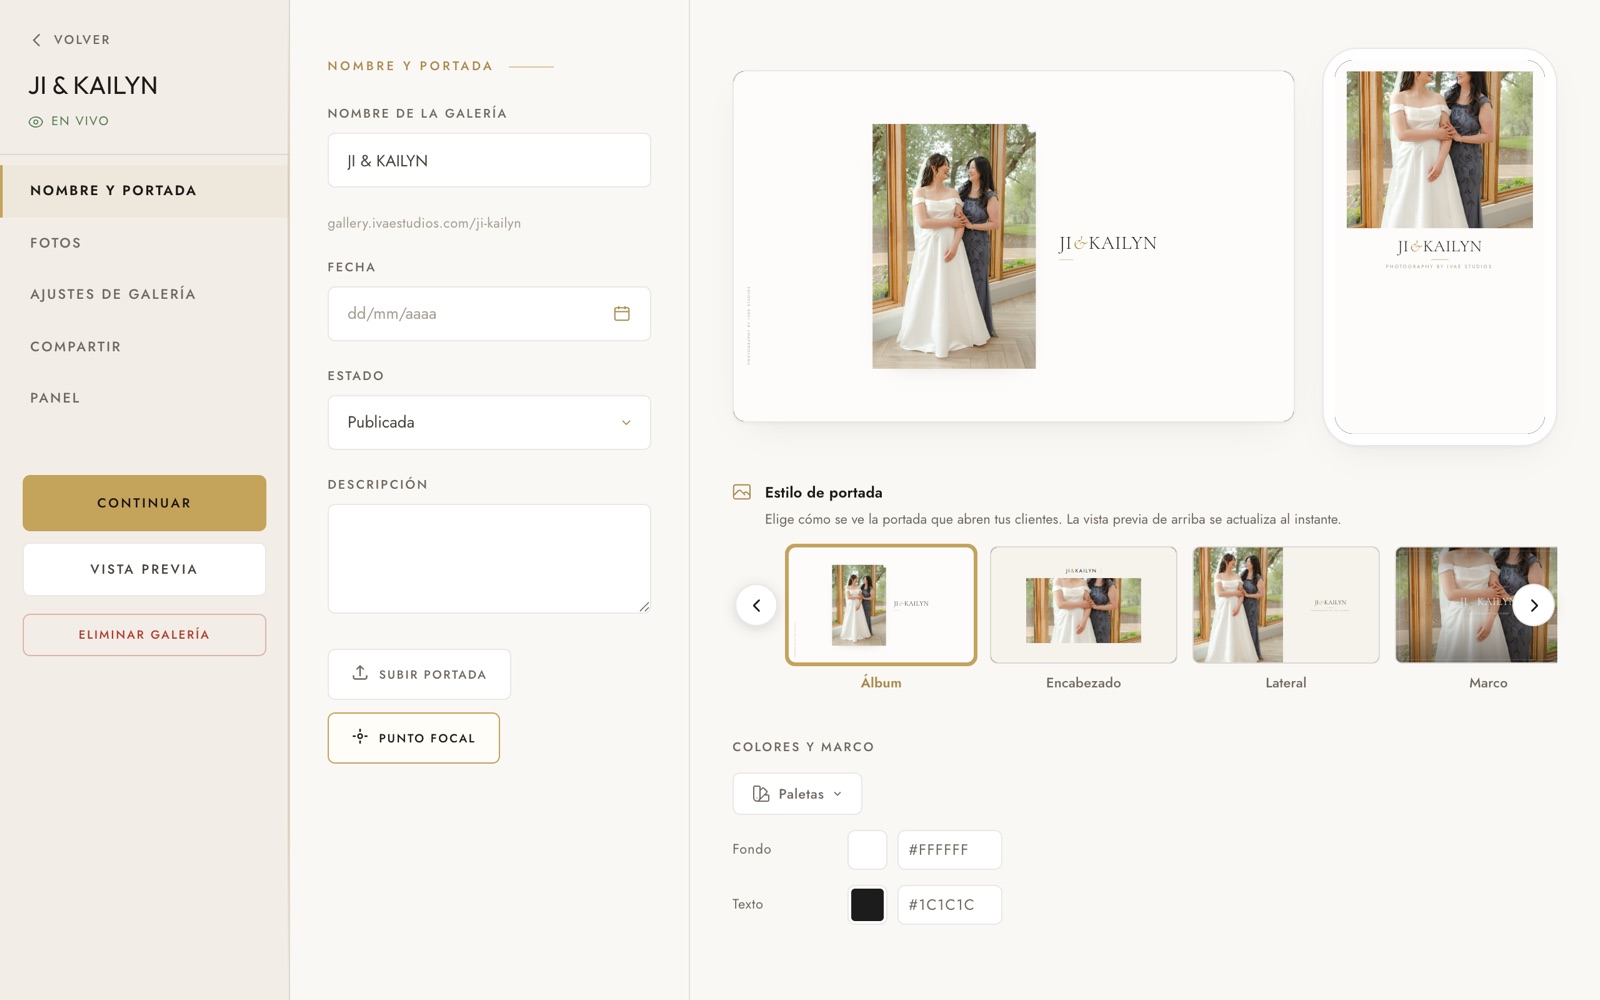Click the desktop cover preview

pos(1013,246)
